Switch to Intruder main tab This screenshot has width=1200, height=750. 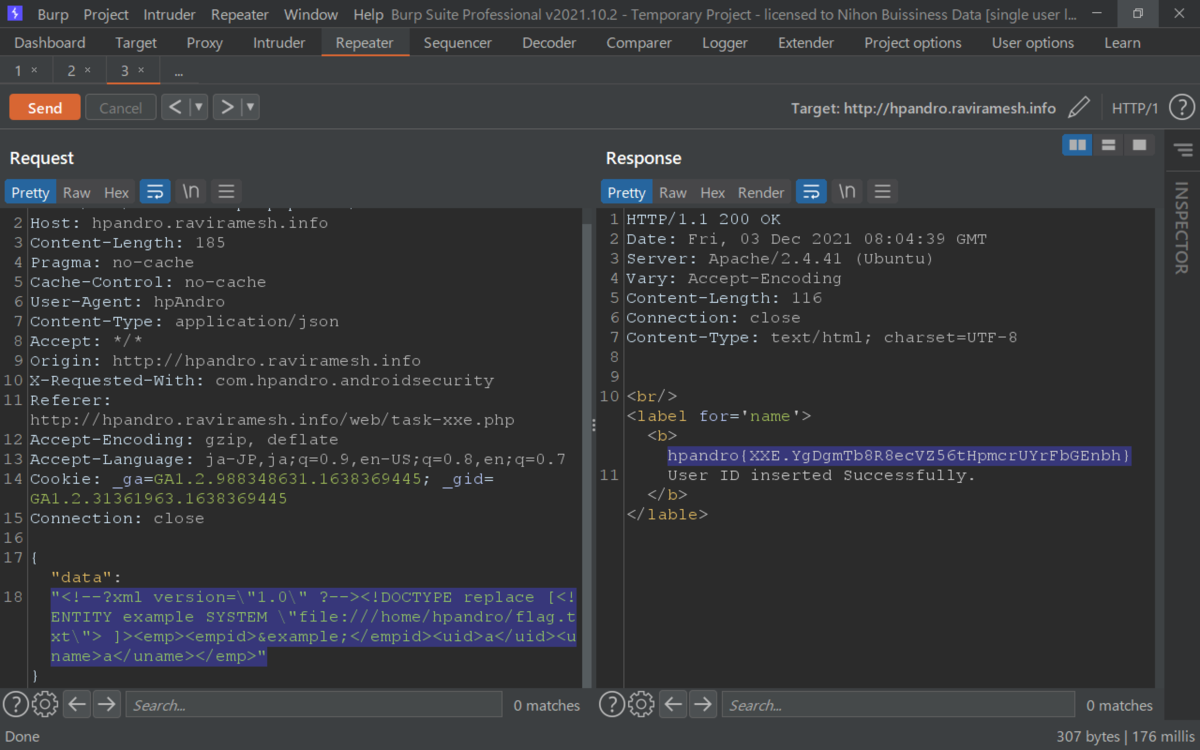coord(279,43)
